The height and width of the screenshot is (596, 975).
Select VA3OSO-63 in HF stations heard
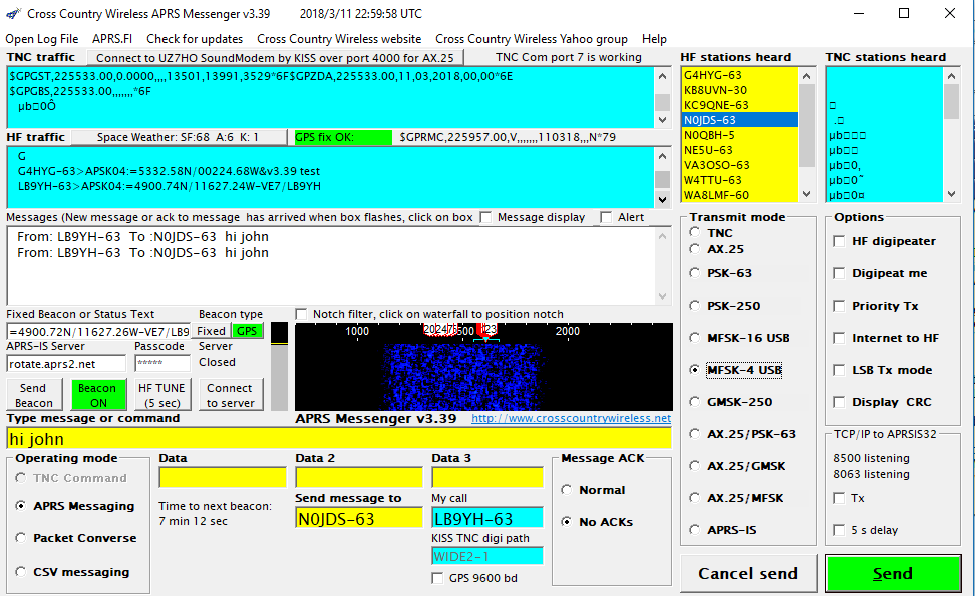716,165
